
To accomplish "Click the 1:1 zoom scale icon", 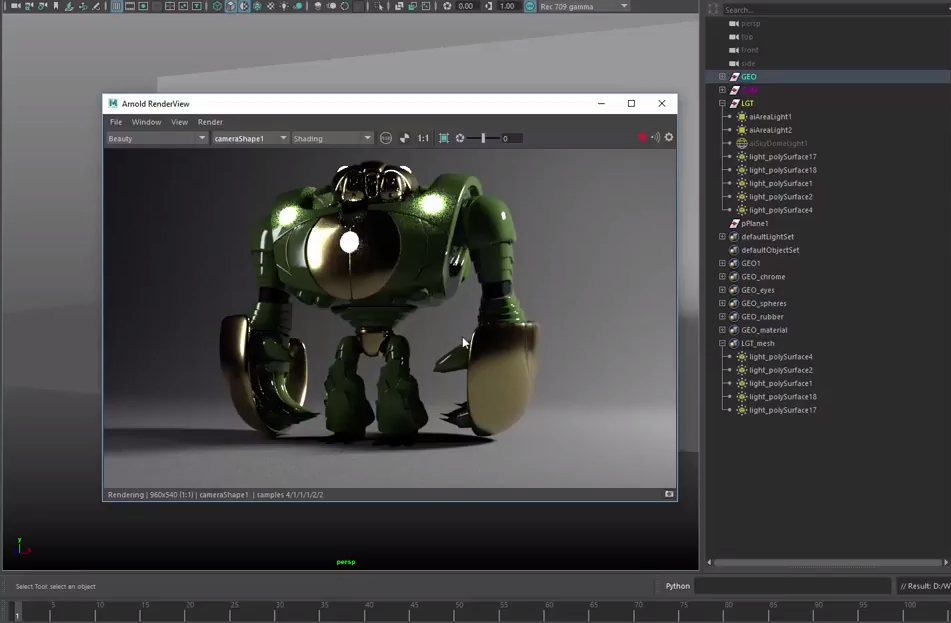I will (423, 139).
